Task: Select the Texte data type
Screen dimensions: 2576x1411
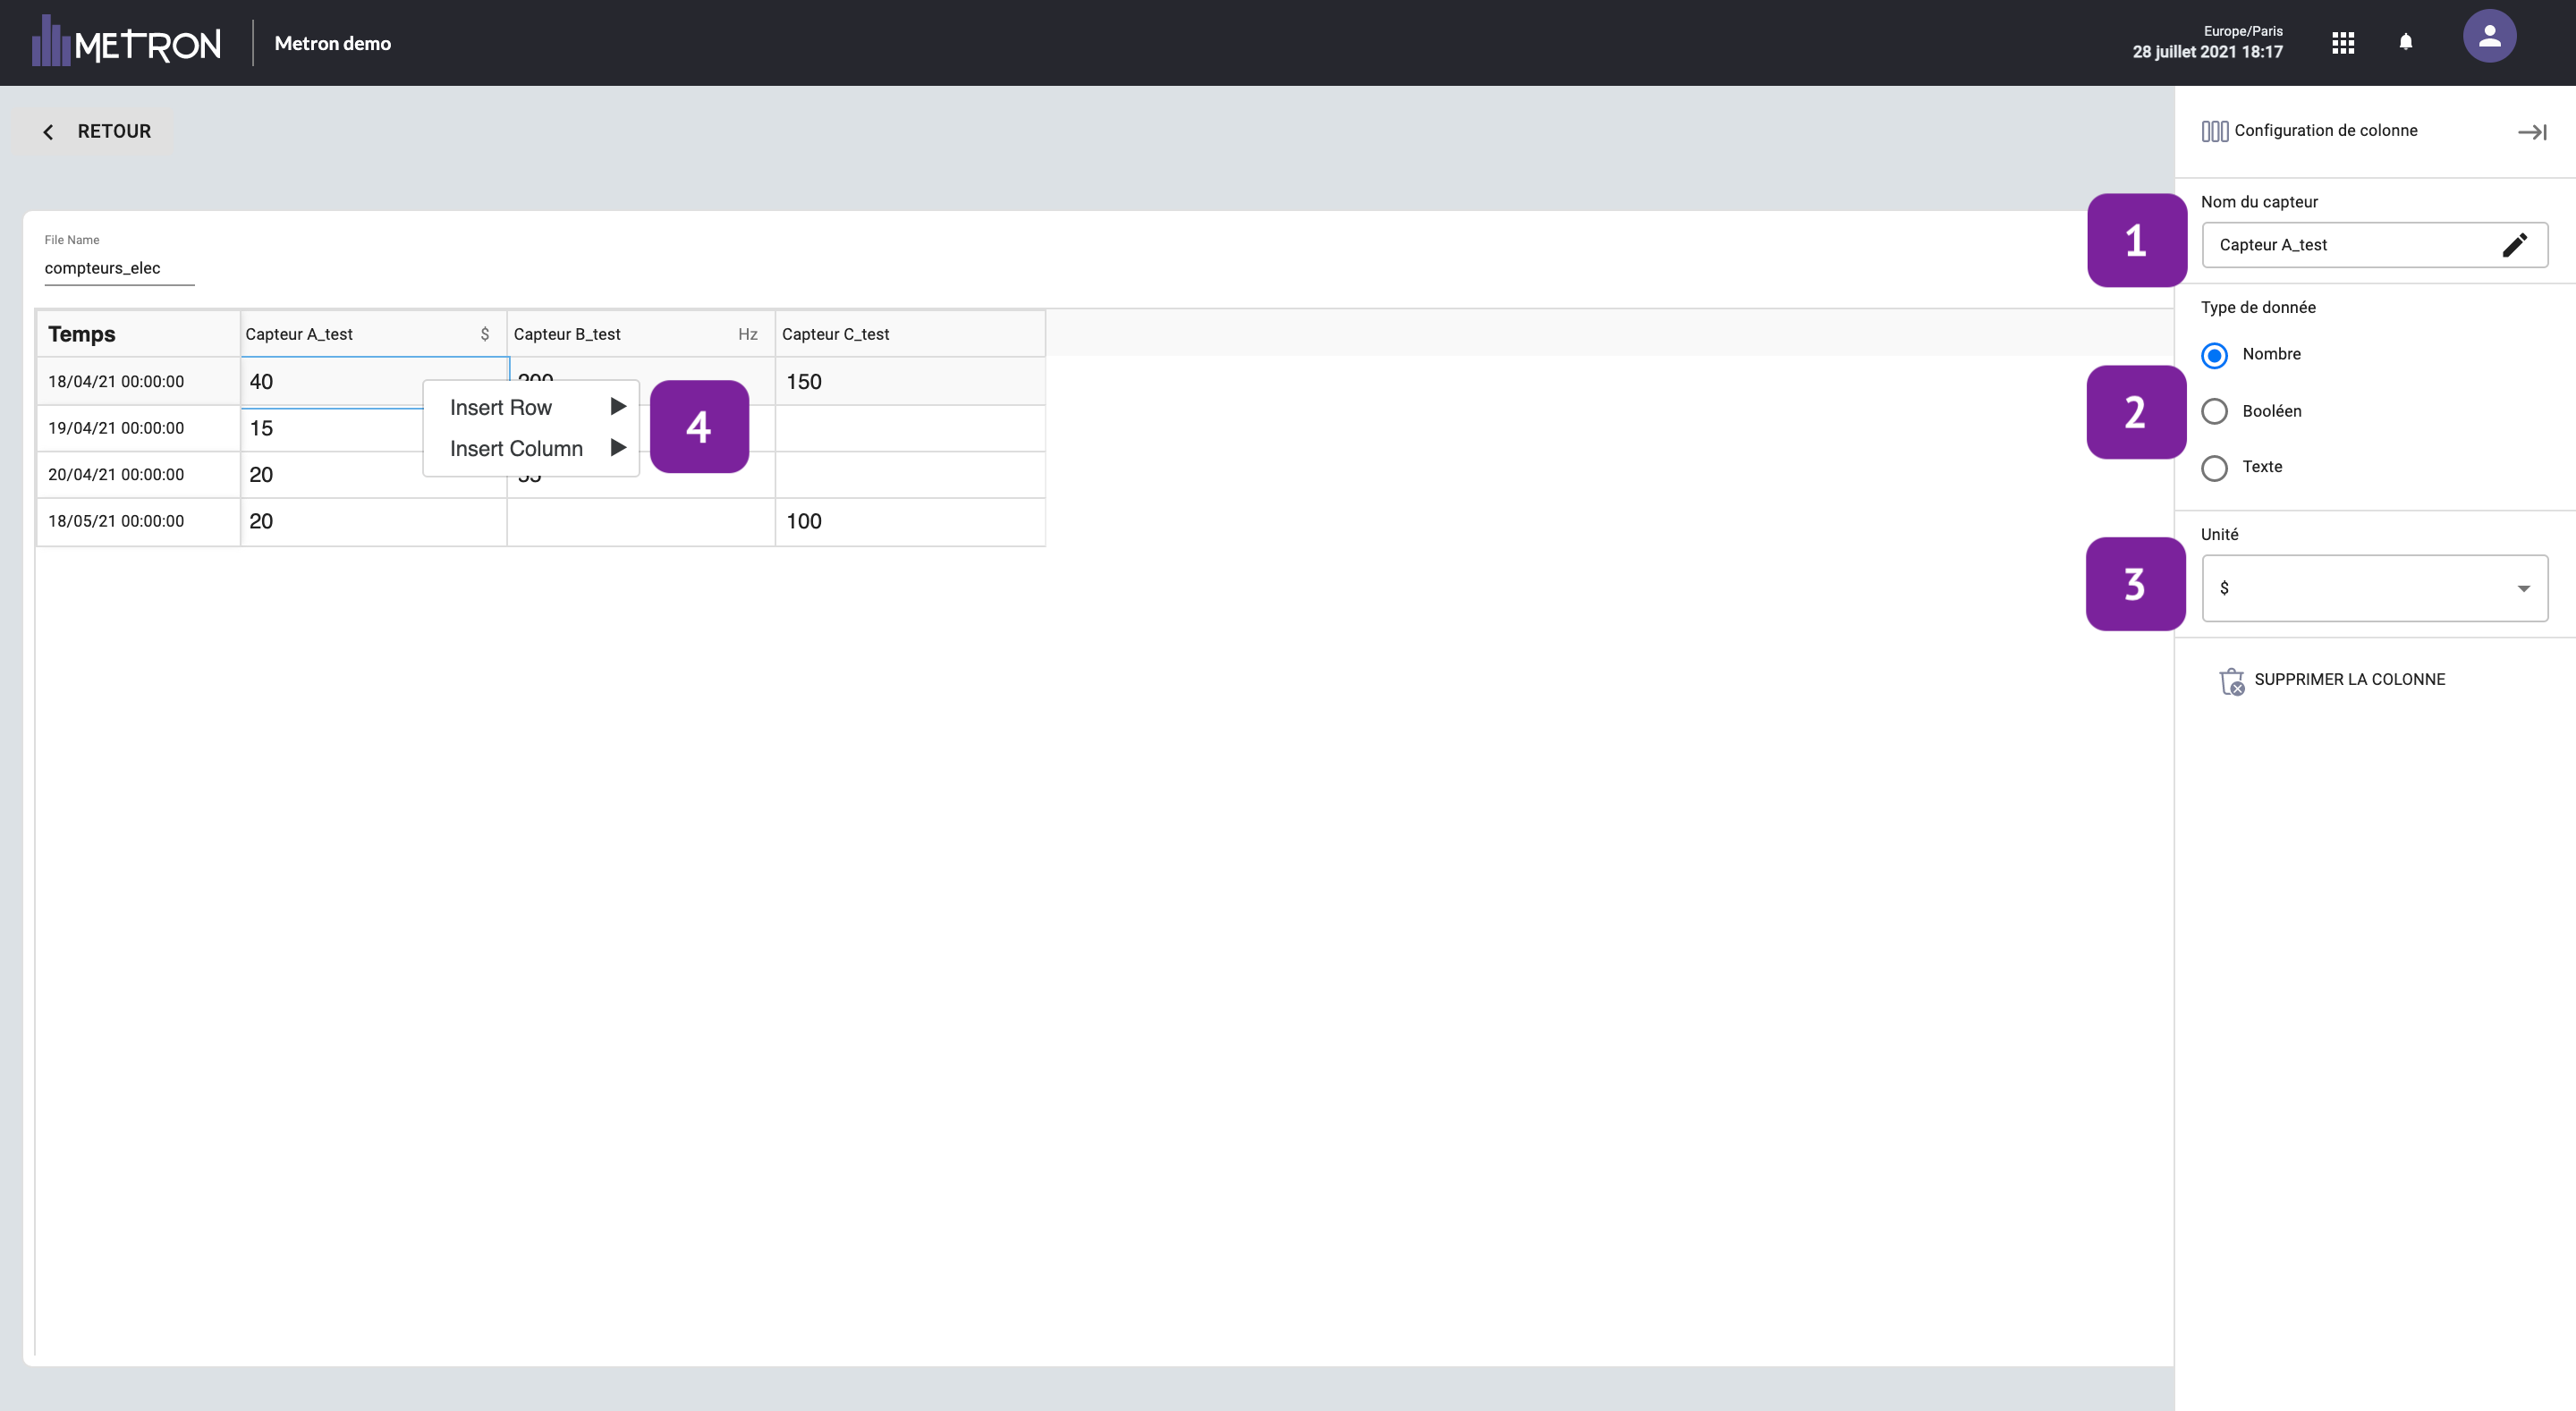Action: click(x=2214, y=467)
